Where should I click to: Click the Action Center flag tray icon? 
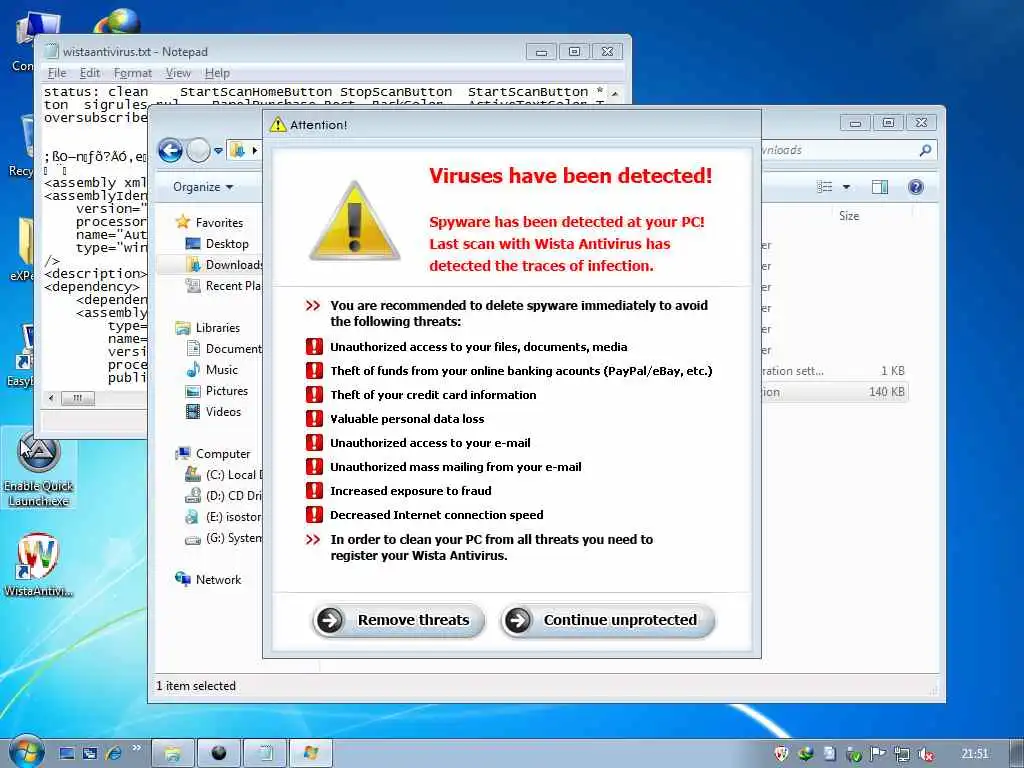[x=878, y=754]
